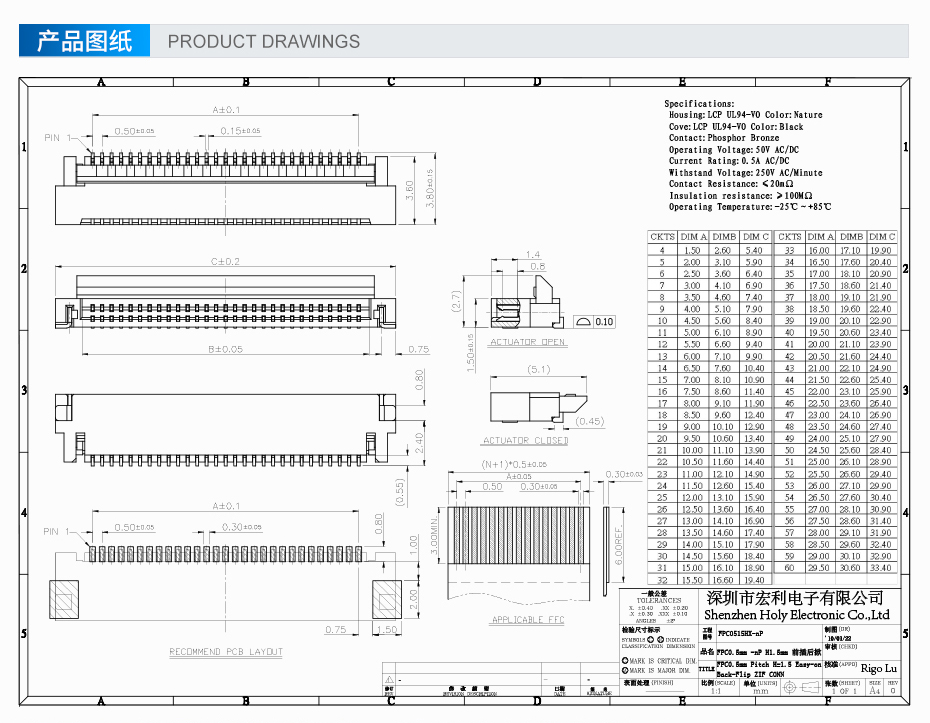Click the RECOMMEND PCB LAYOUT label
Image resolution: width=930 pixels, height=723 pixels.
(x=226, y=652)
